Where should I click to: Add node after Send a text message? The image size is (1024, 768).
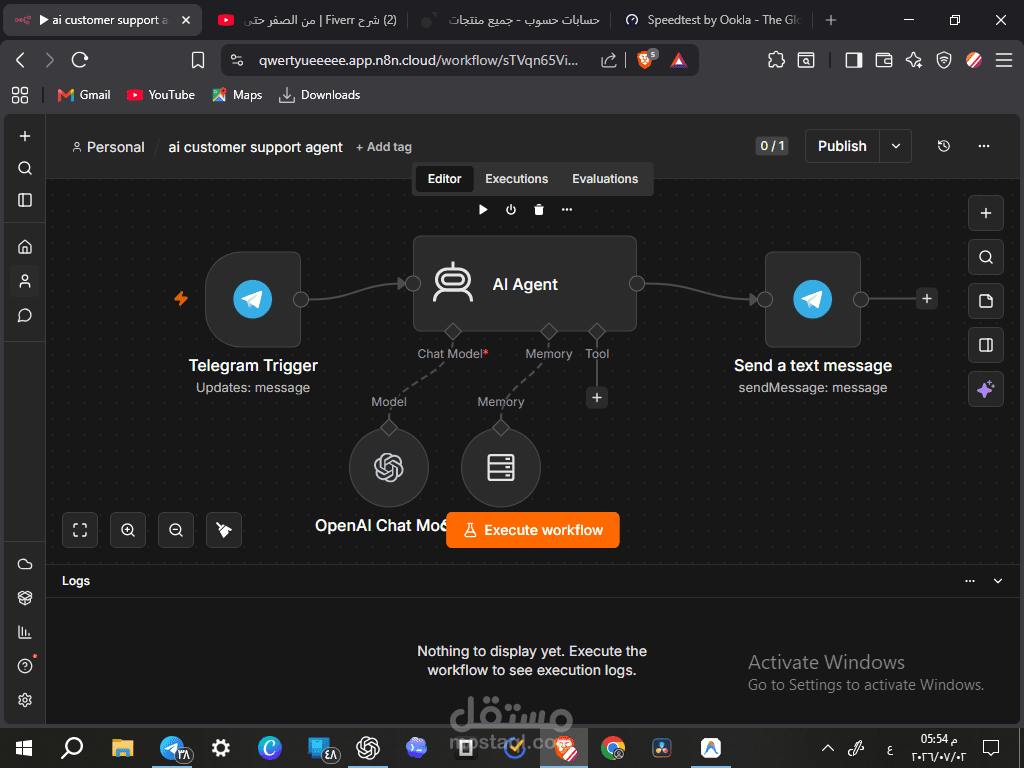click(927, 299)
